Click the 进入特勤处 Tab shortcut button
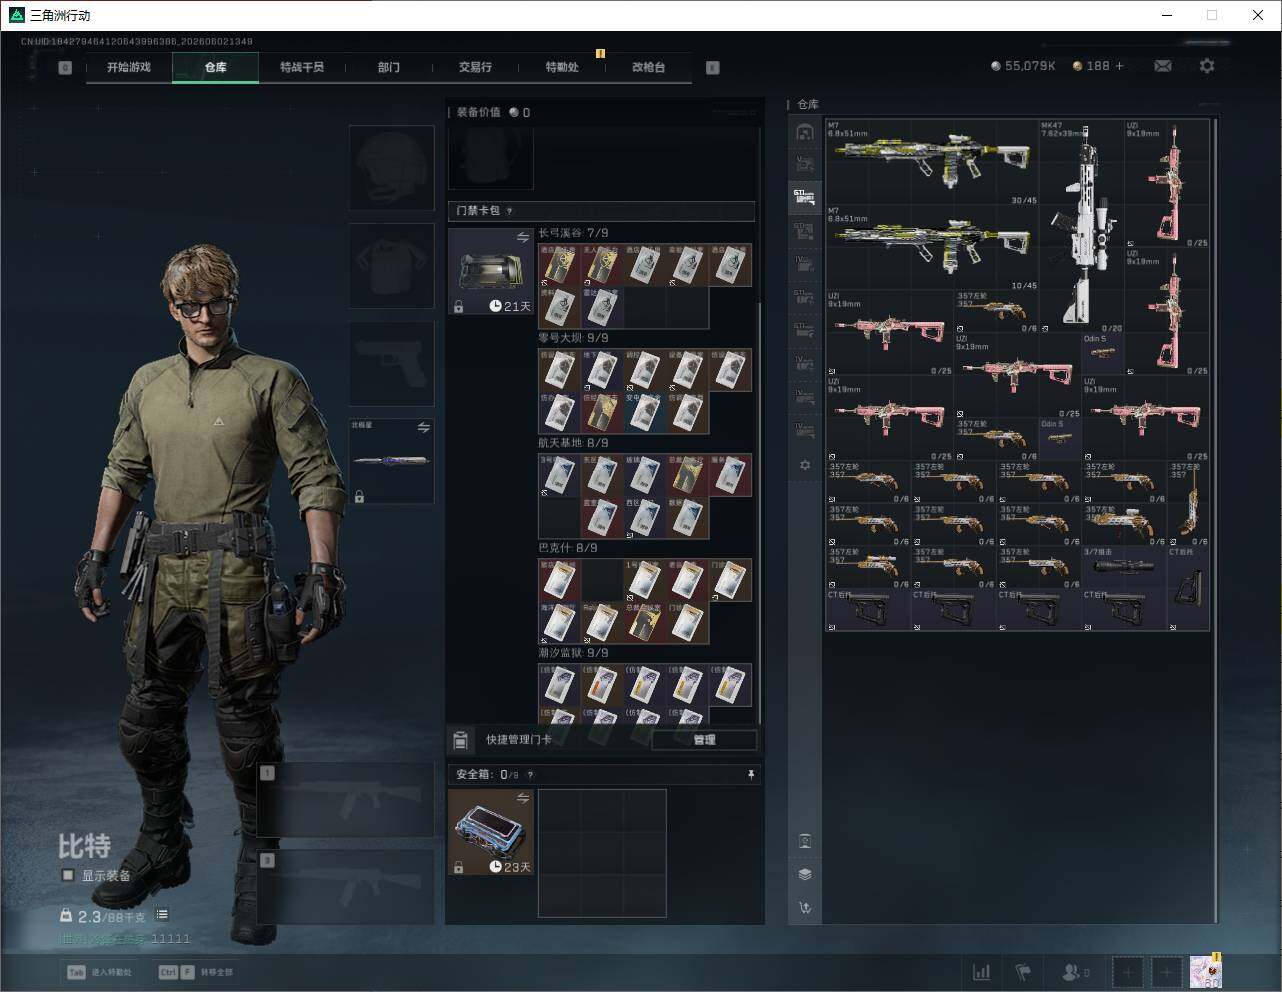 click(100, 972)
